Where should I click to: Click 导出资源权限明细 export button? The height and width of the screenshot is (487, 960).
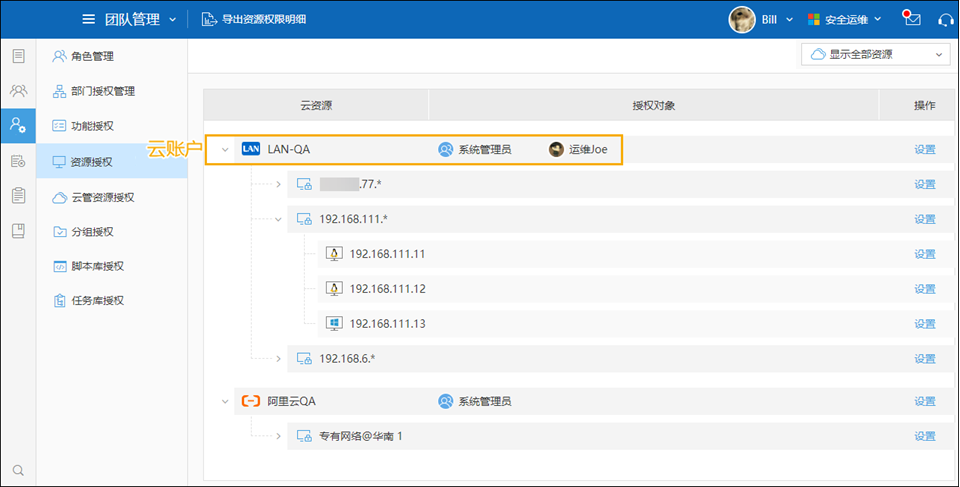pyautogui.click(x=256, y=19)
